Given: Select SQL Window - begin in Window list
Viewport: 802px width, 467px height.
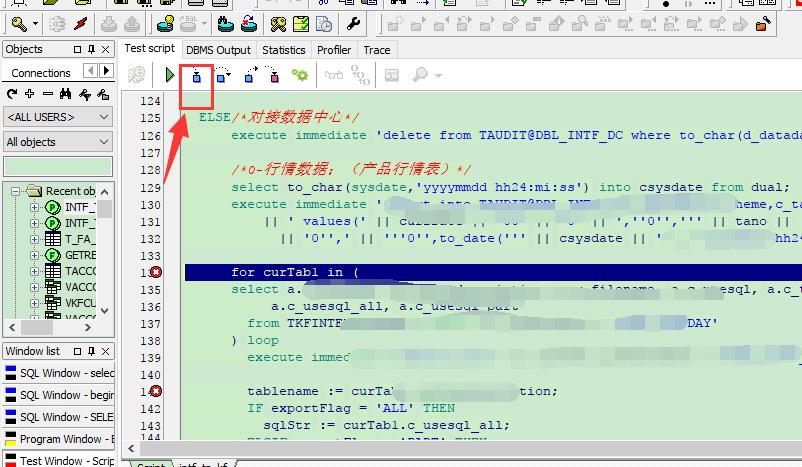Looking at the screenshot, I should pos(59,395).
